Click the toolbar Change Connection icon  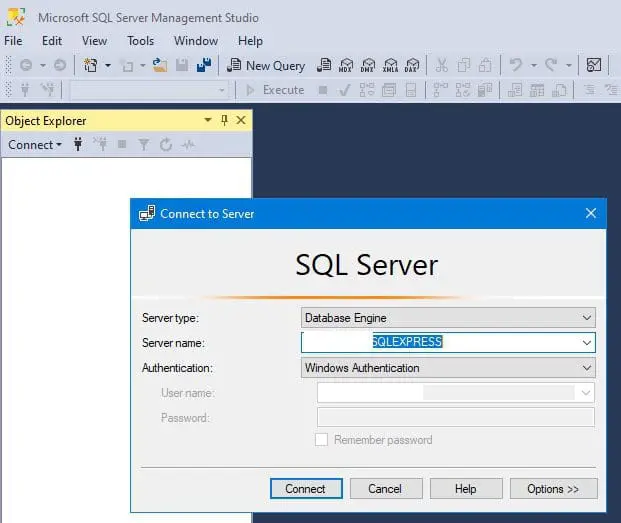point(48,90)
